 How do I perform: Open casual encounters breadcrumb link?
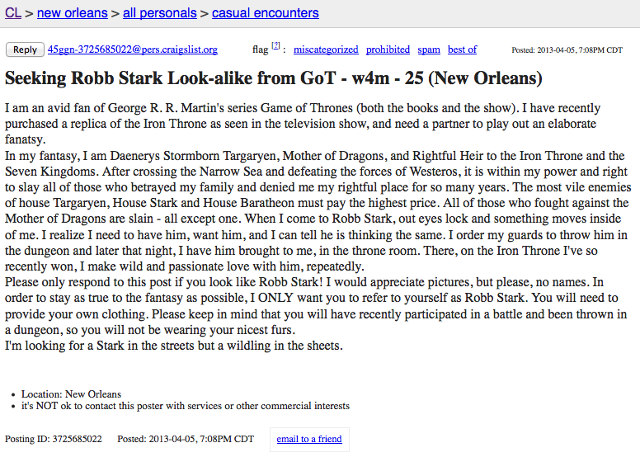(271, 13)
